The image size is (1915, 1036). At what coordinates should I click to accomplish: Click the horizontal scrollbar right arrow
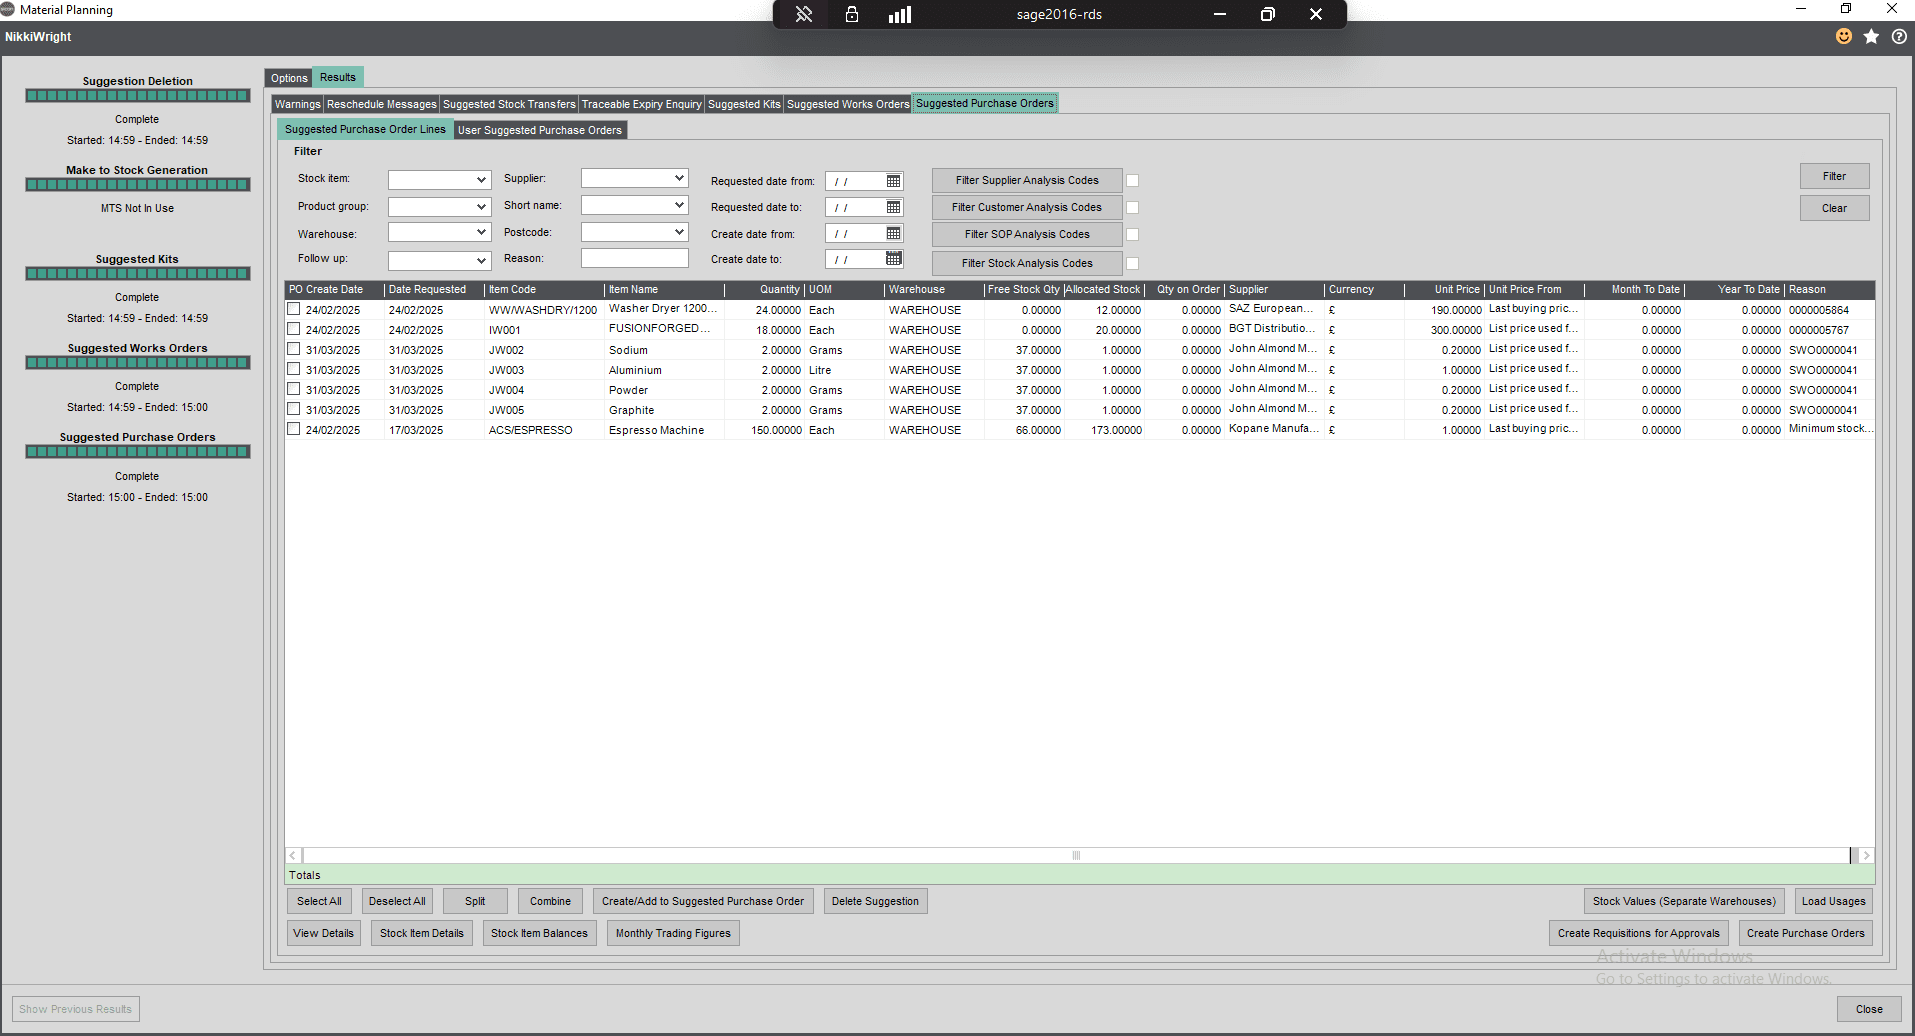(1866, 856)
